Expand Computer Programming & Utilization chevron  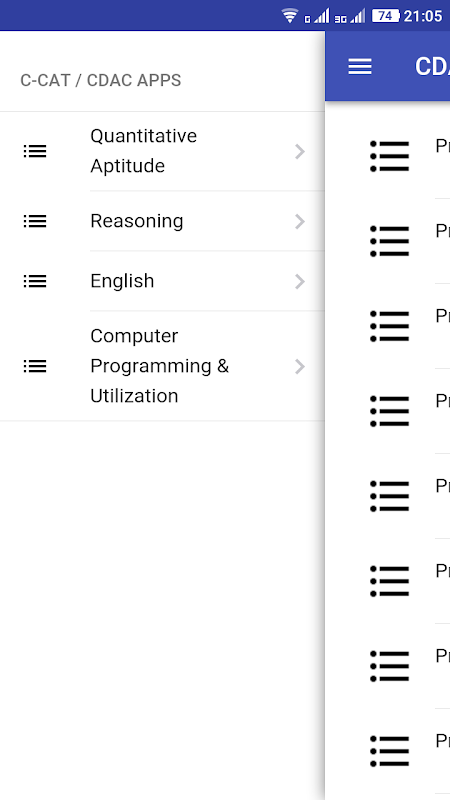click(300, 366)
